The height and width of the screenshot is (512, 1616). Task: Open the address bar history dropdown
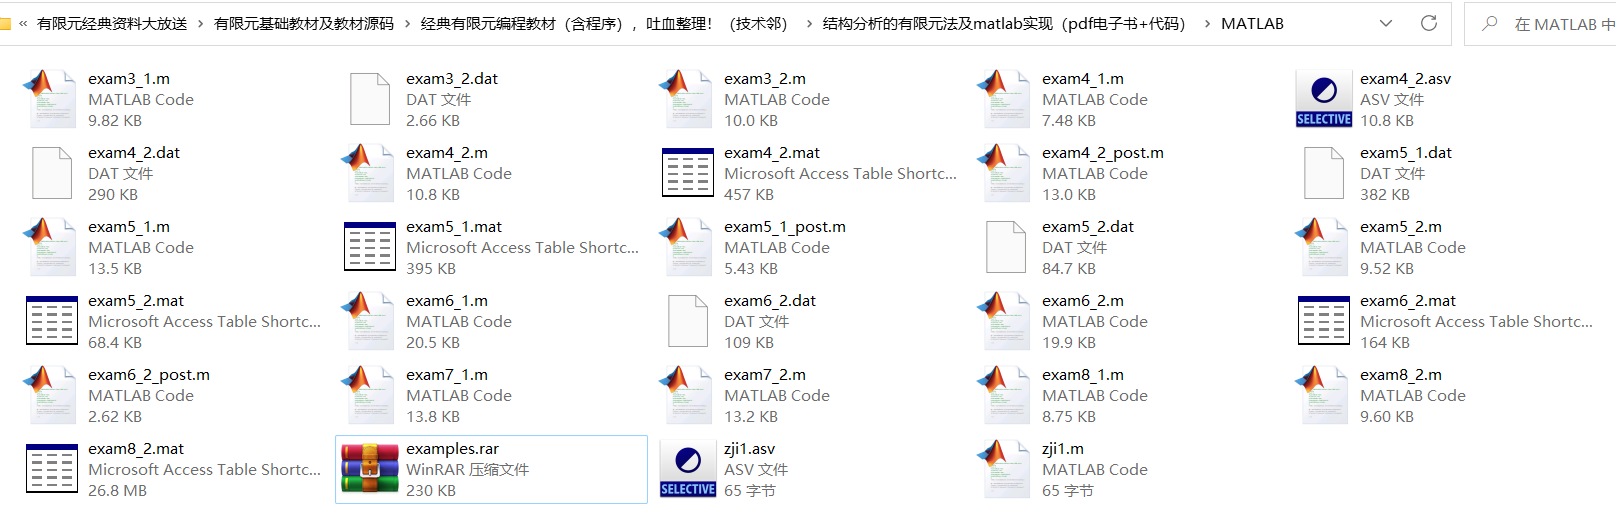[1386, 23]
